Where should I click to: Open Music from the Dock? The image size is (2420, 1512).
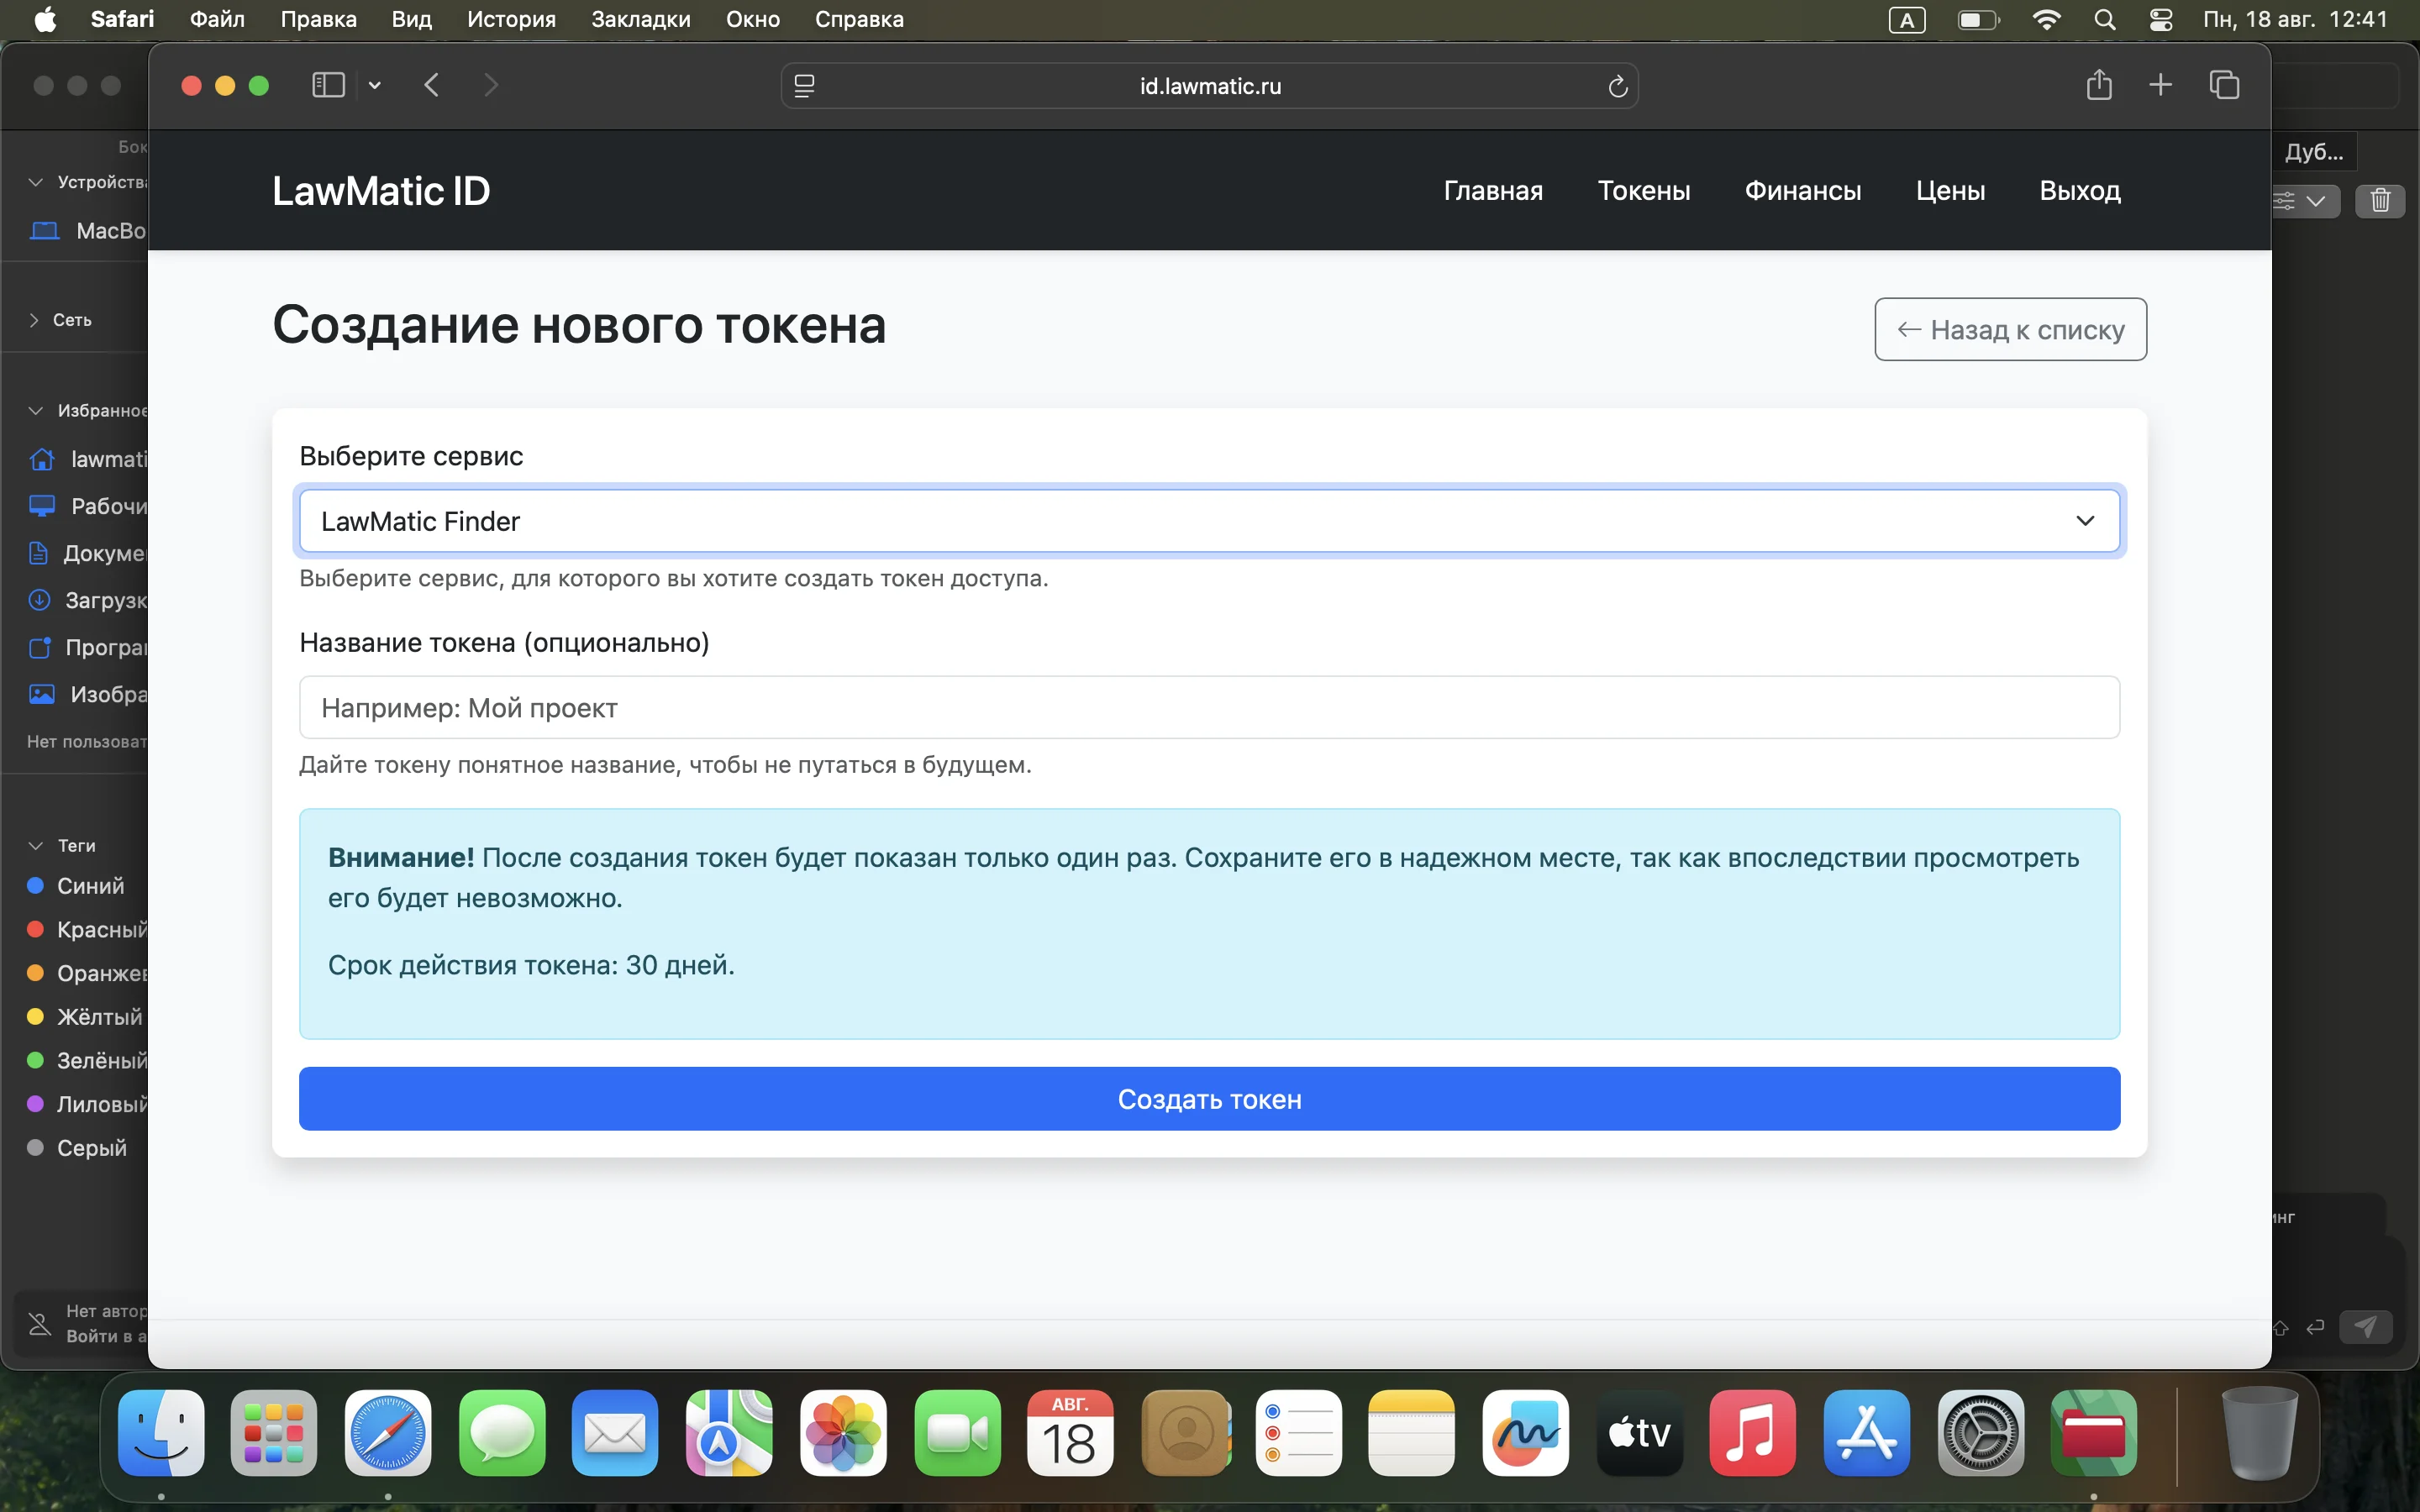1752,1432
